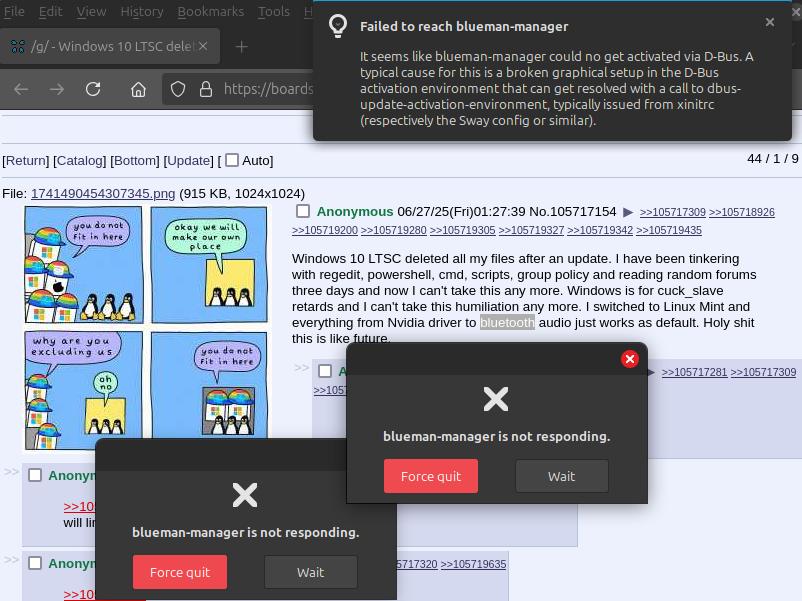Follow reply link >>105719280
802x601 pixels.
(x=393, y=231)
